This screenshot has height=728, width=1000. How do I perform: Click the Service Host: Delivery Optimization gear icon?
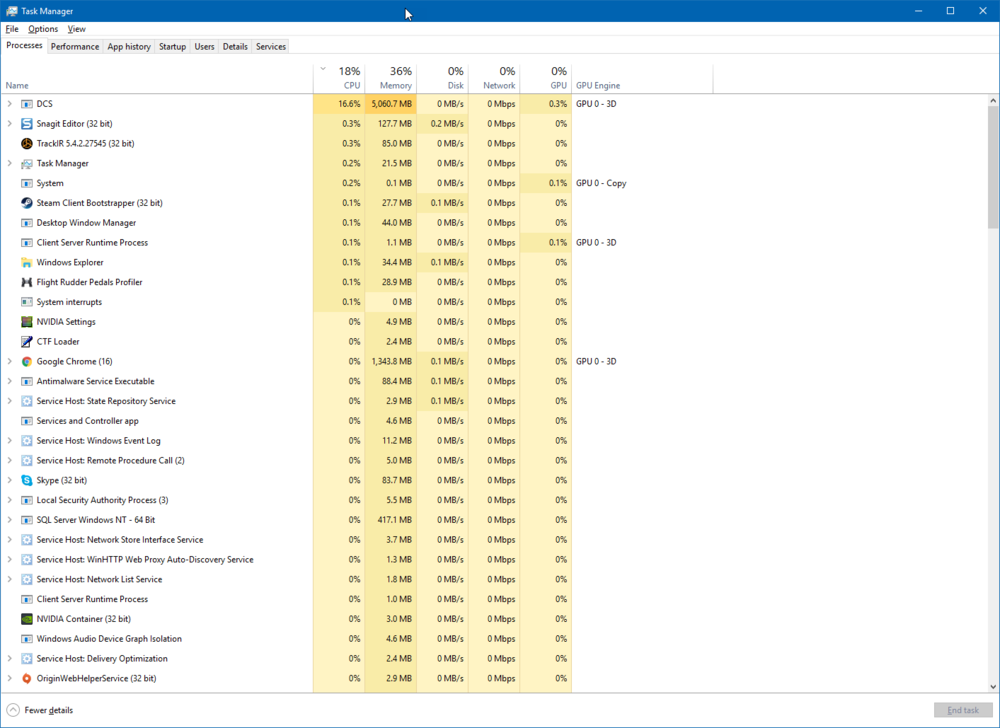[x=27, y=659]
